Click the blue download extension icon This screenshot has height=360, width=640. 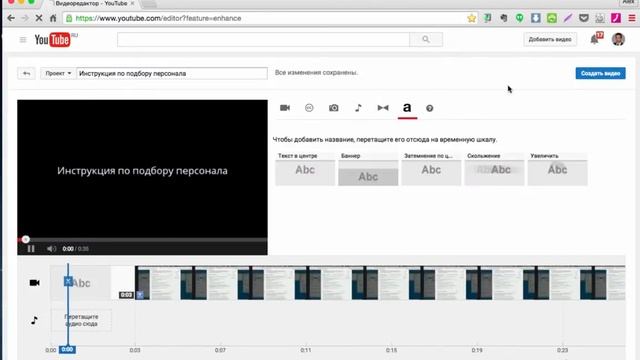(536, 18)
